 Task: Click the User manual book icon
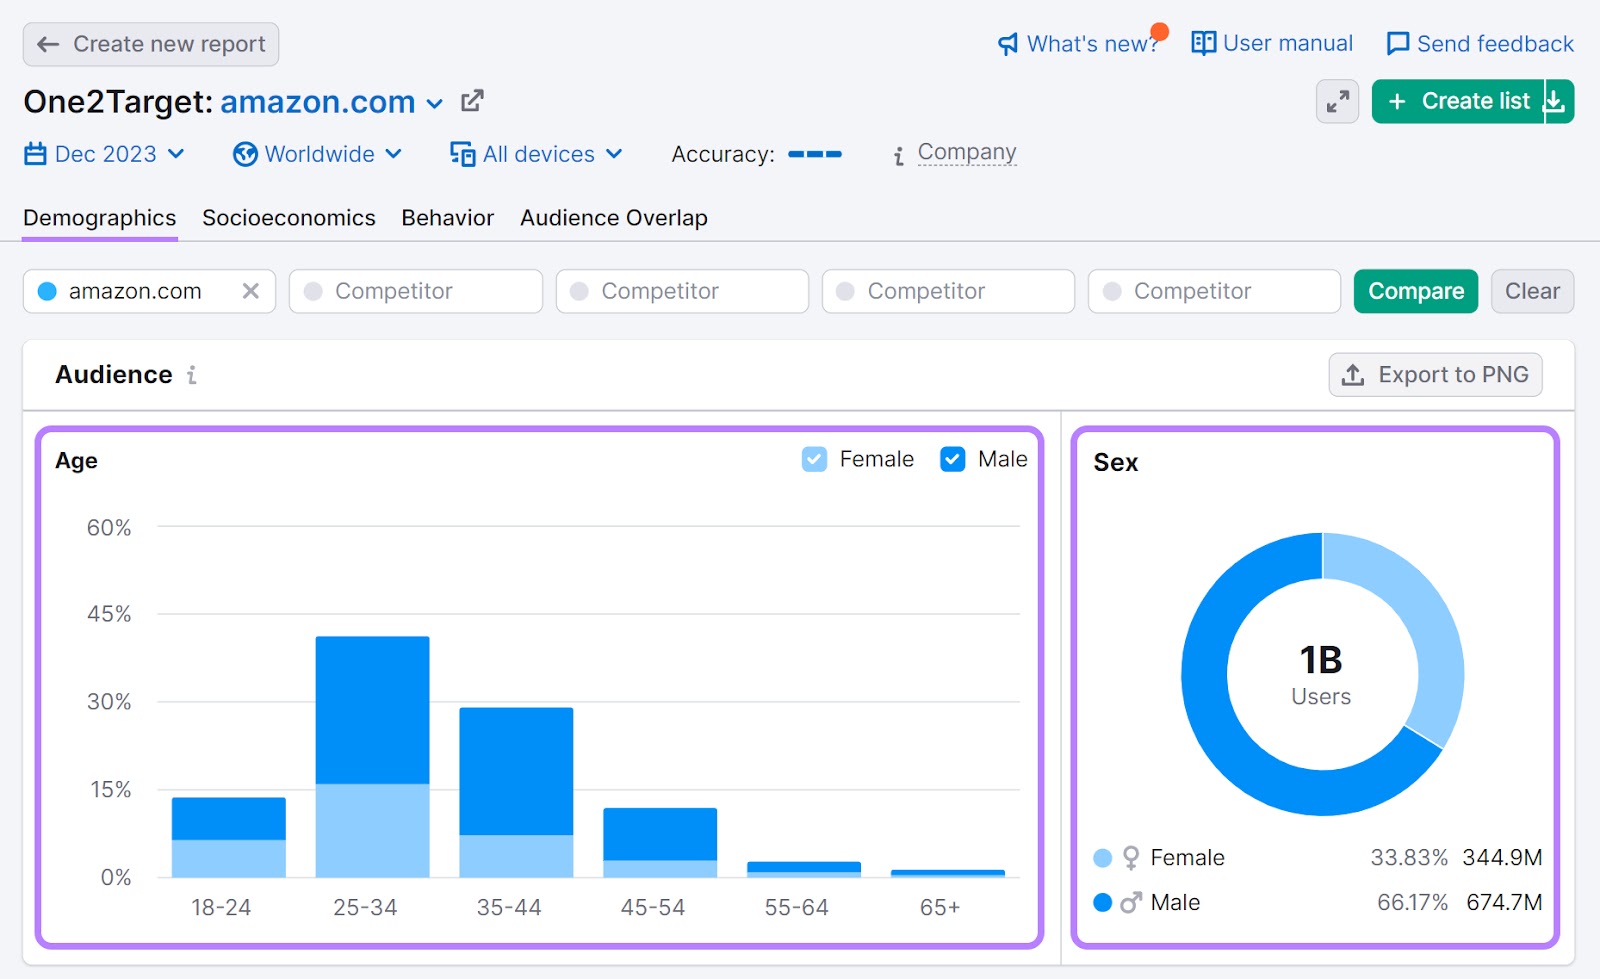click(1204, 43)
